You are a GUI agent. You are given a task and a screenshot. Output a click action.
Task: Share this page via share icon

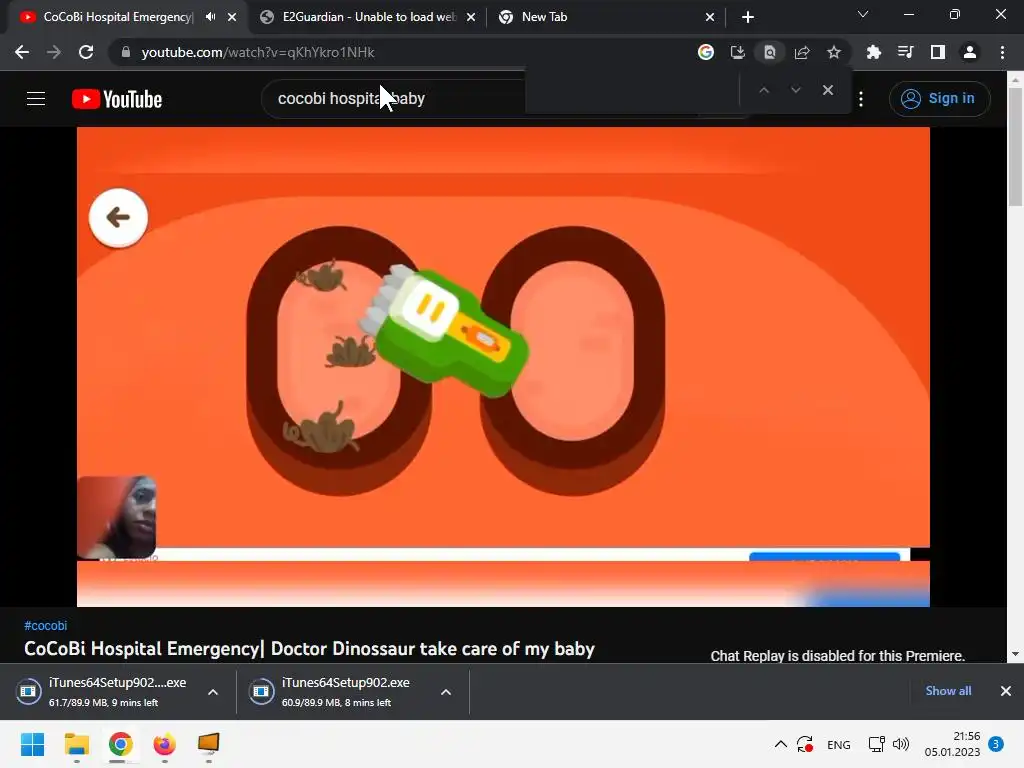(x=802, y=52)
